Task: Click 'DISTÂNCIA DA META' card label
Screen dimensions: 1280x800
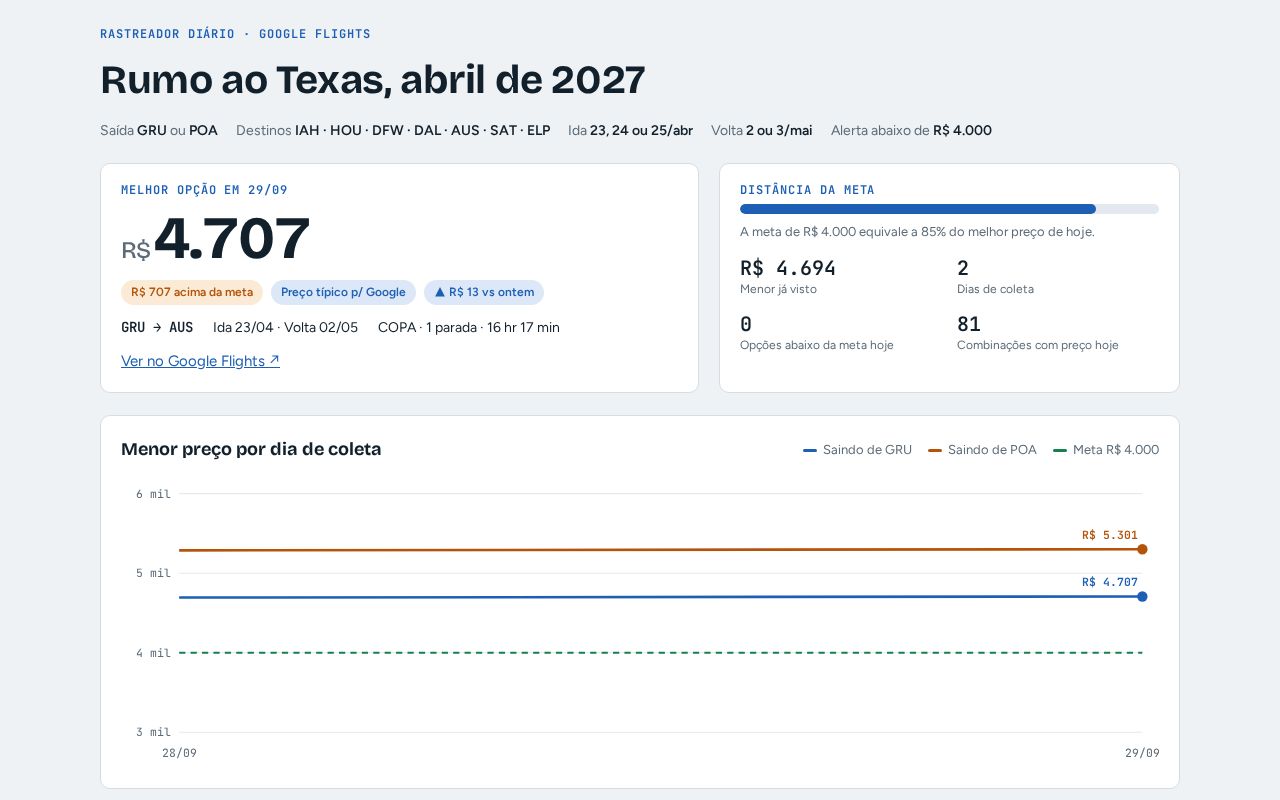Action: [x=807, y=190]
